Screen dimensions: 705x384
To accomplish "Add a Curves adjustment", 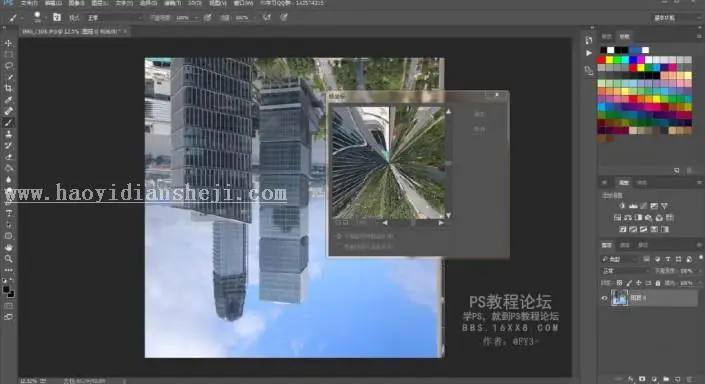I will pos(643,206).
